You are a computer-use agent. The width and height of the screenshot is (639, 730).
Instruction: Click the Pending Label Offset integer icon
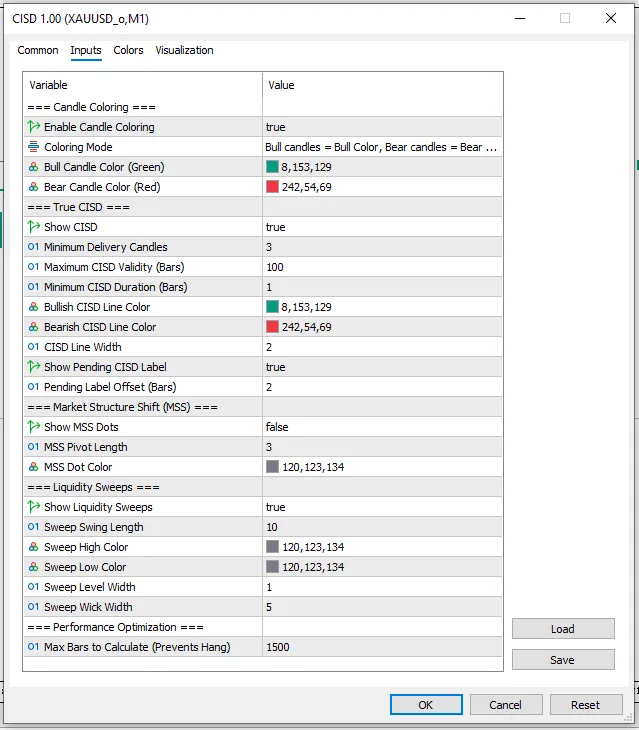(34, 387)
